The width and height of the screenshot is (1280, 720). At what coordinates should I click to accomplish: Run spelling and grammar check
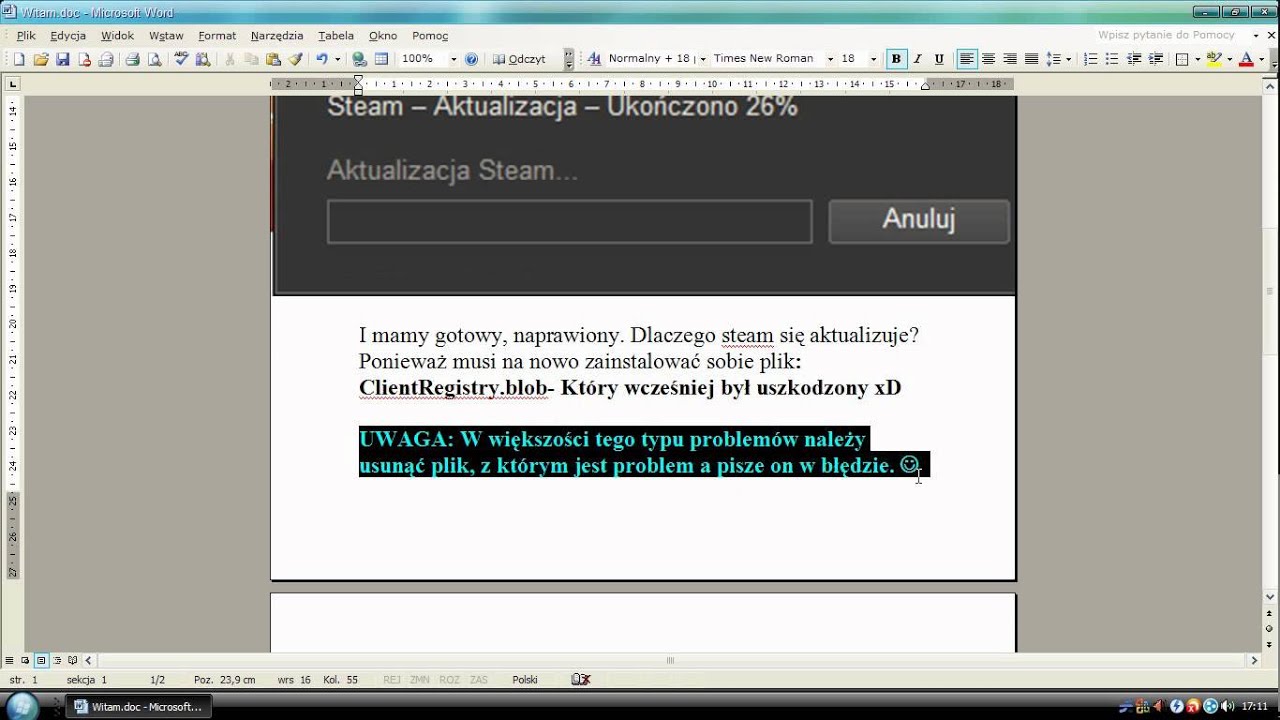pyautogui.click(x=181, y=59)
